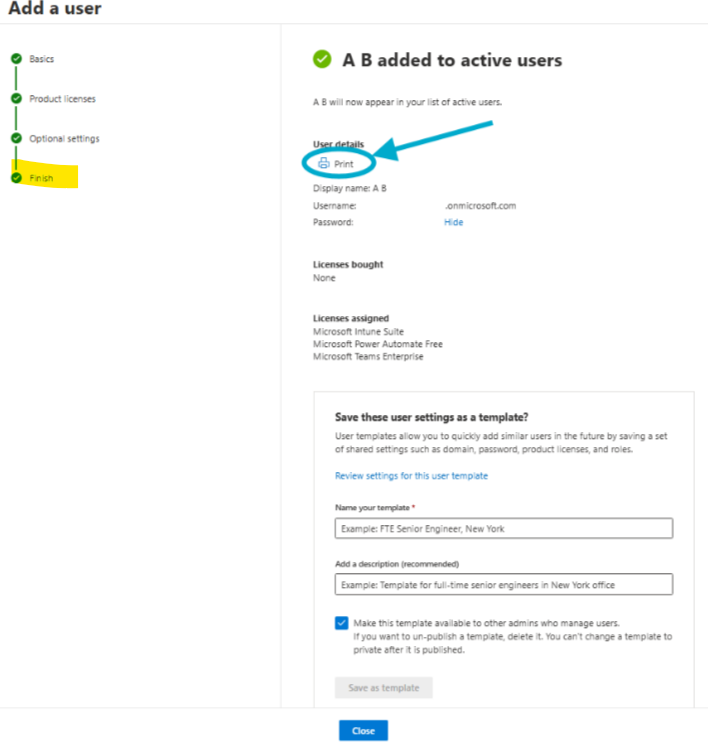Click the Add a description field

tap(504, 585)
